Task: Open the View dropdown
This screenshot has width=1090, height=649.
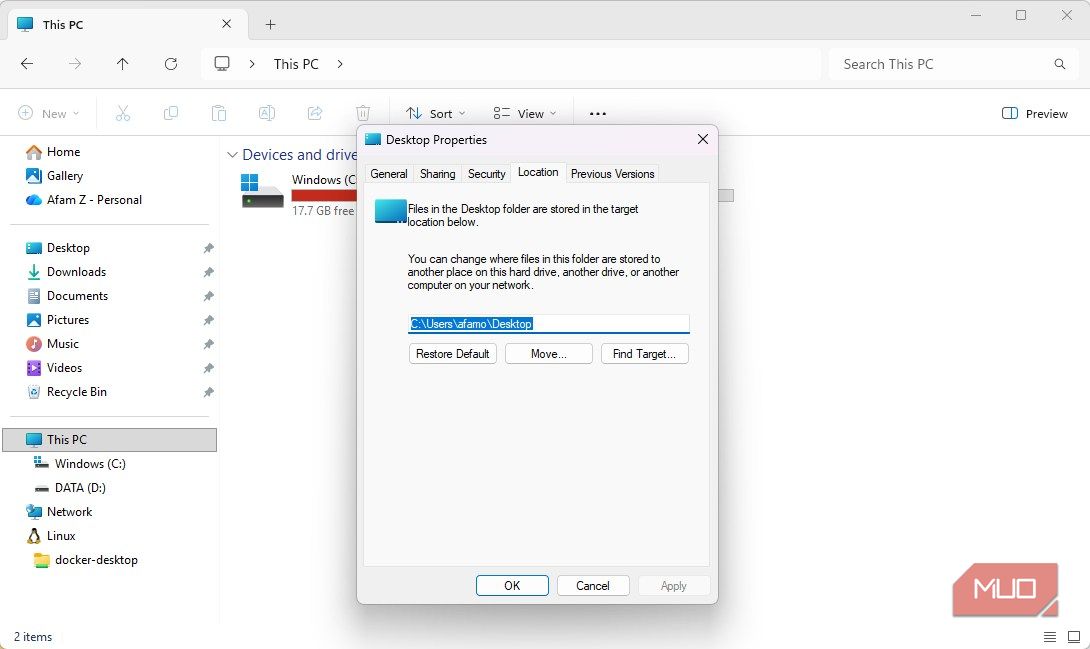Action: click(x=525, y=113)
